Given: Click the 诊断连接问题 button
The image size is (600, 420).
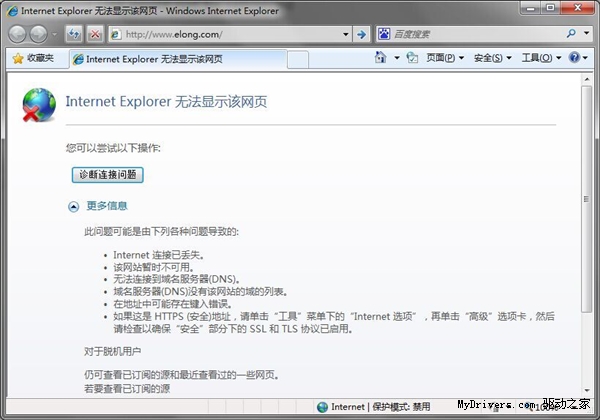Looking at the screenshot, I should 108,175.
